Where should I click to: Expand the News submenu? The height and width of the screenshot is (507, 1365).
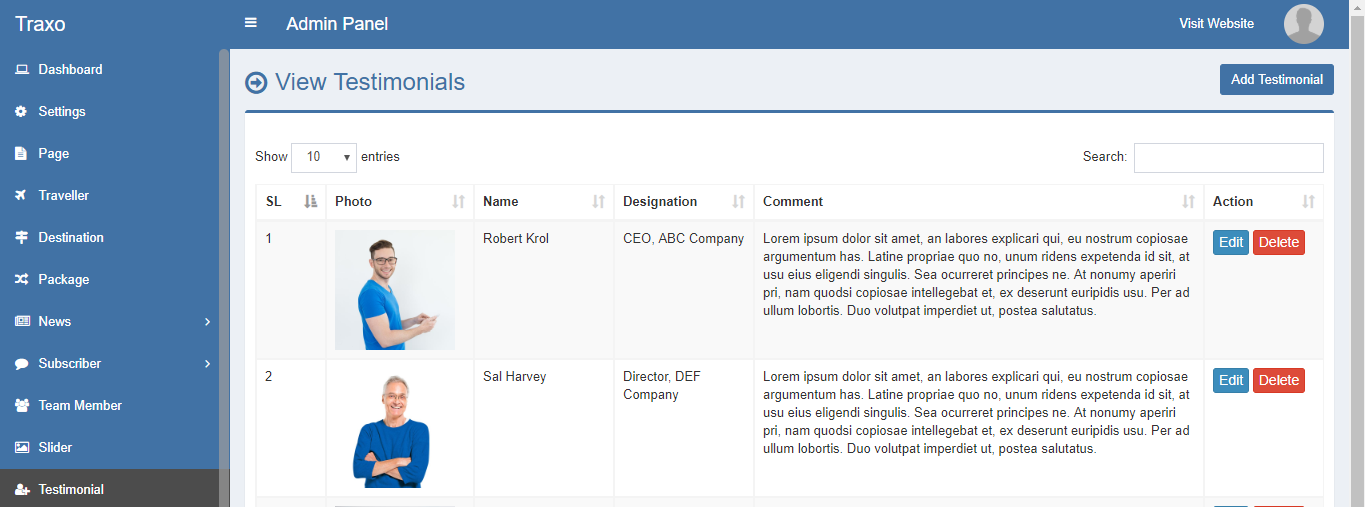(x=207, y=322)
